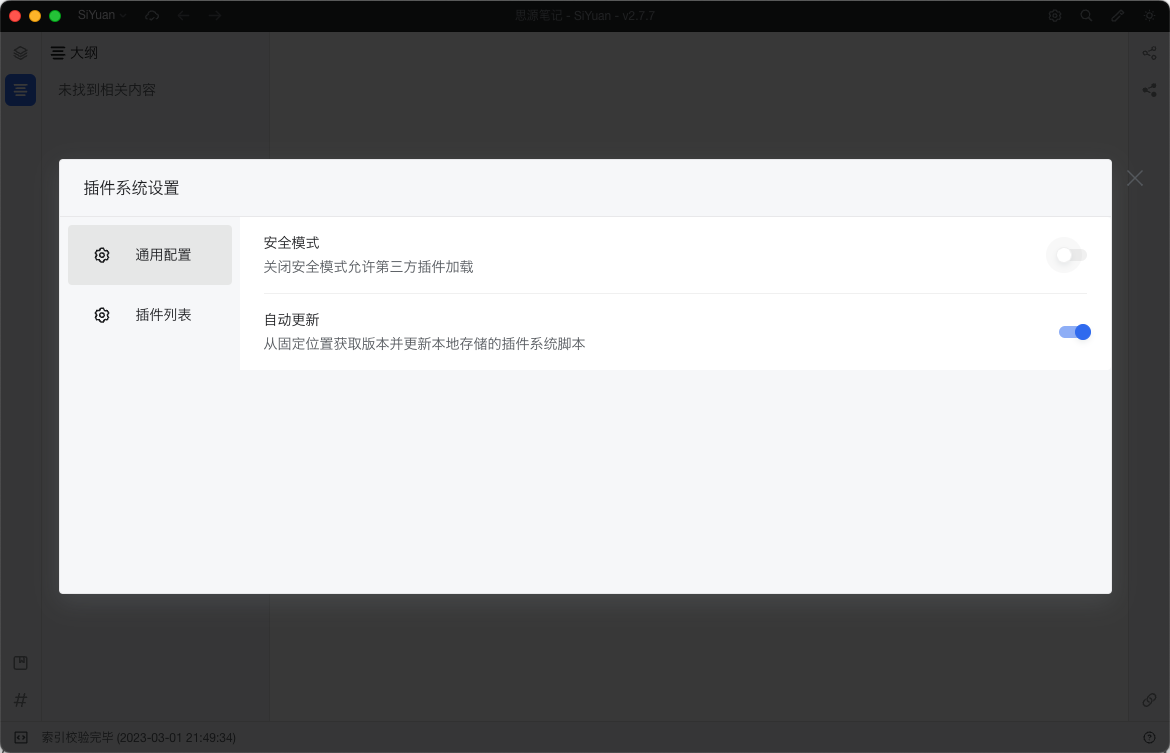Open the 通用配置 general settings tab
Screen dimensions: 1170x753
[150, 255]
